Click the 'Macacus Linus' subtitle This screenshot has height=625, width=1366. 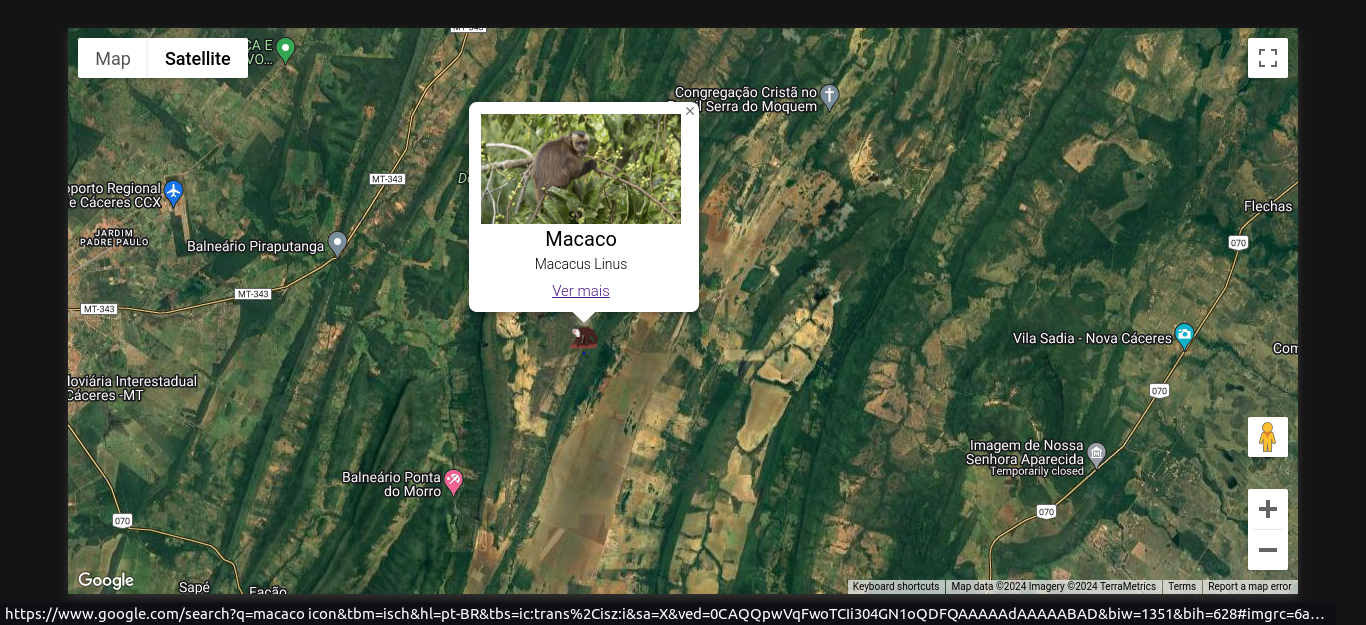click(x=581, y=264)
